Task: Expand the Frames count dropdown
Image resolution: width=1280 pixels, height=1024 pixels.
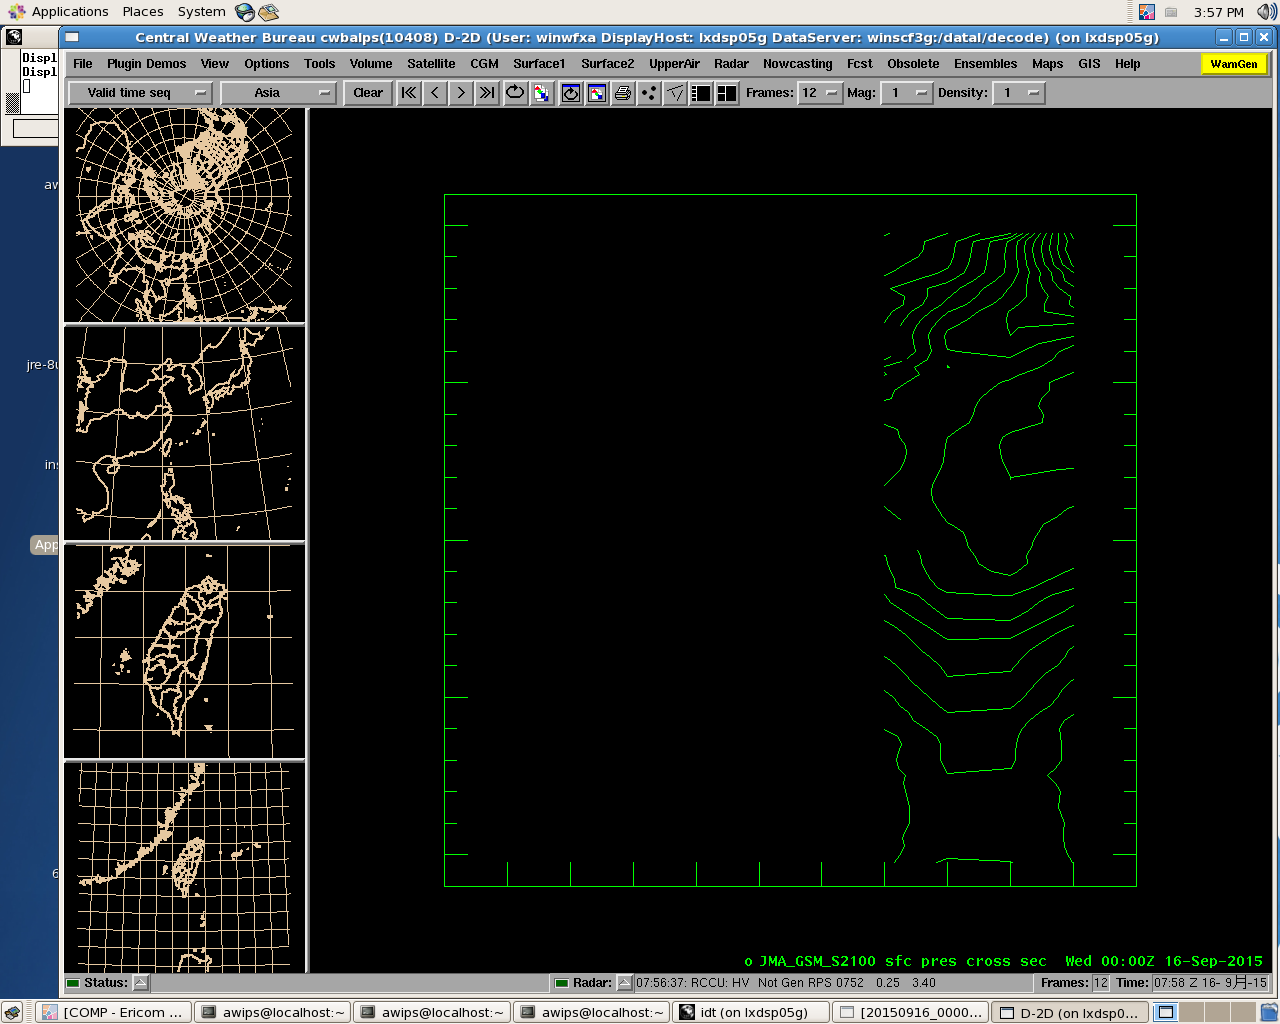Action: tap(820, 93)
